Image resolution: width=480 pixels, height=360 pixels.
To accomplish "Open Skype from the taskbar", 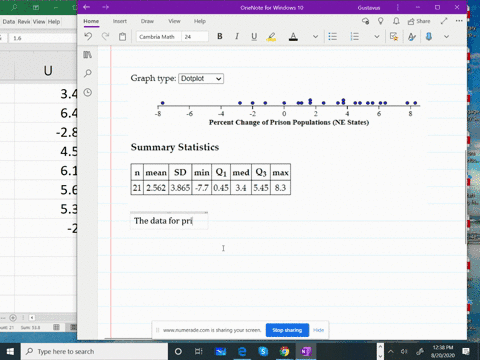I will point(263,351).
